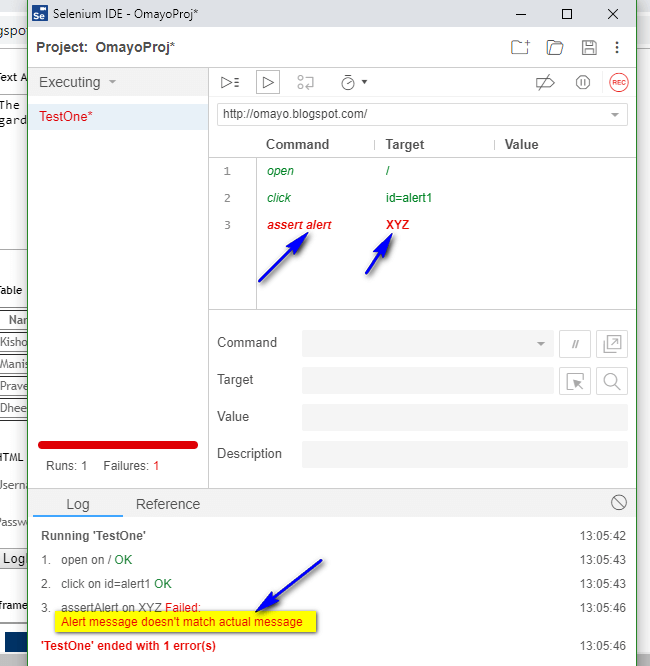Click the Value column header
Image resolution: width=650 pixels, height=666 pixels.
pos(521,144)
